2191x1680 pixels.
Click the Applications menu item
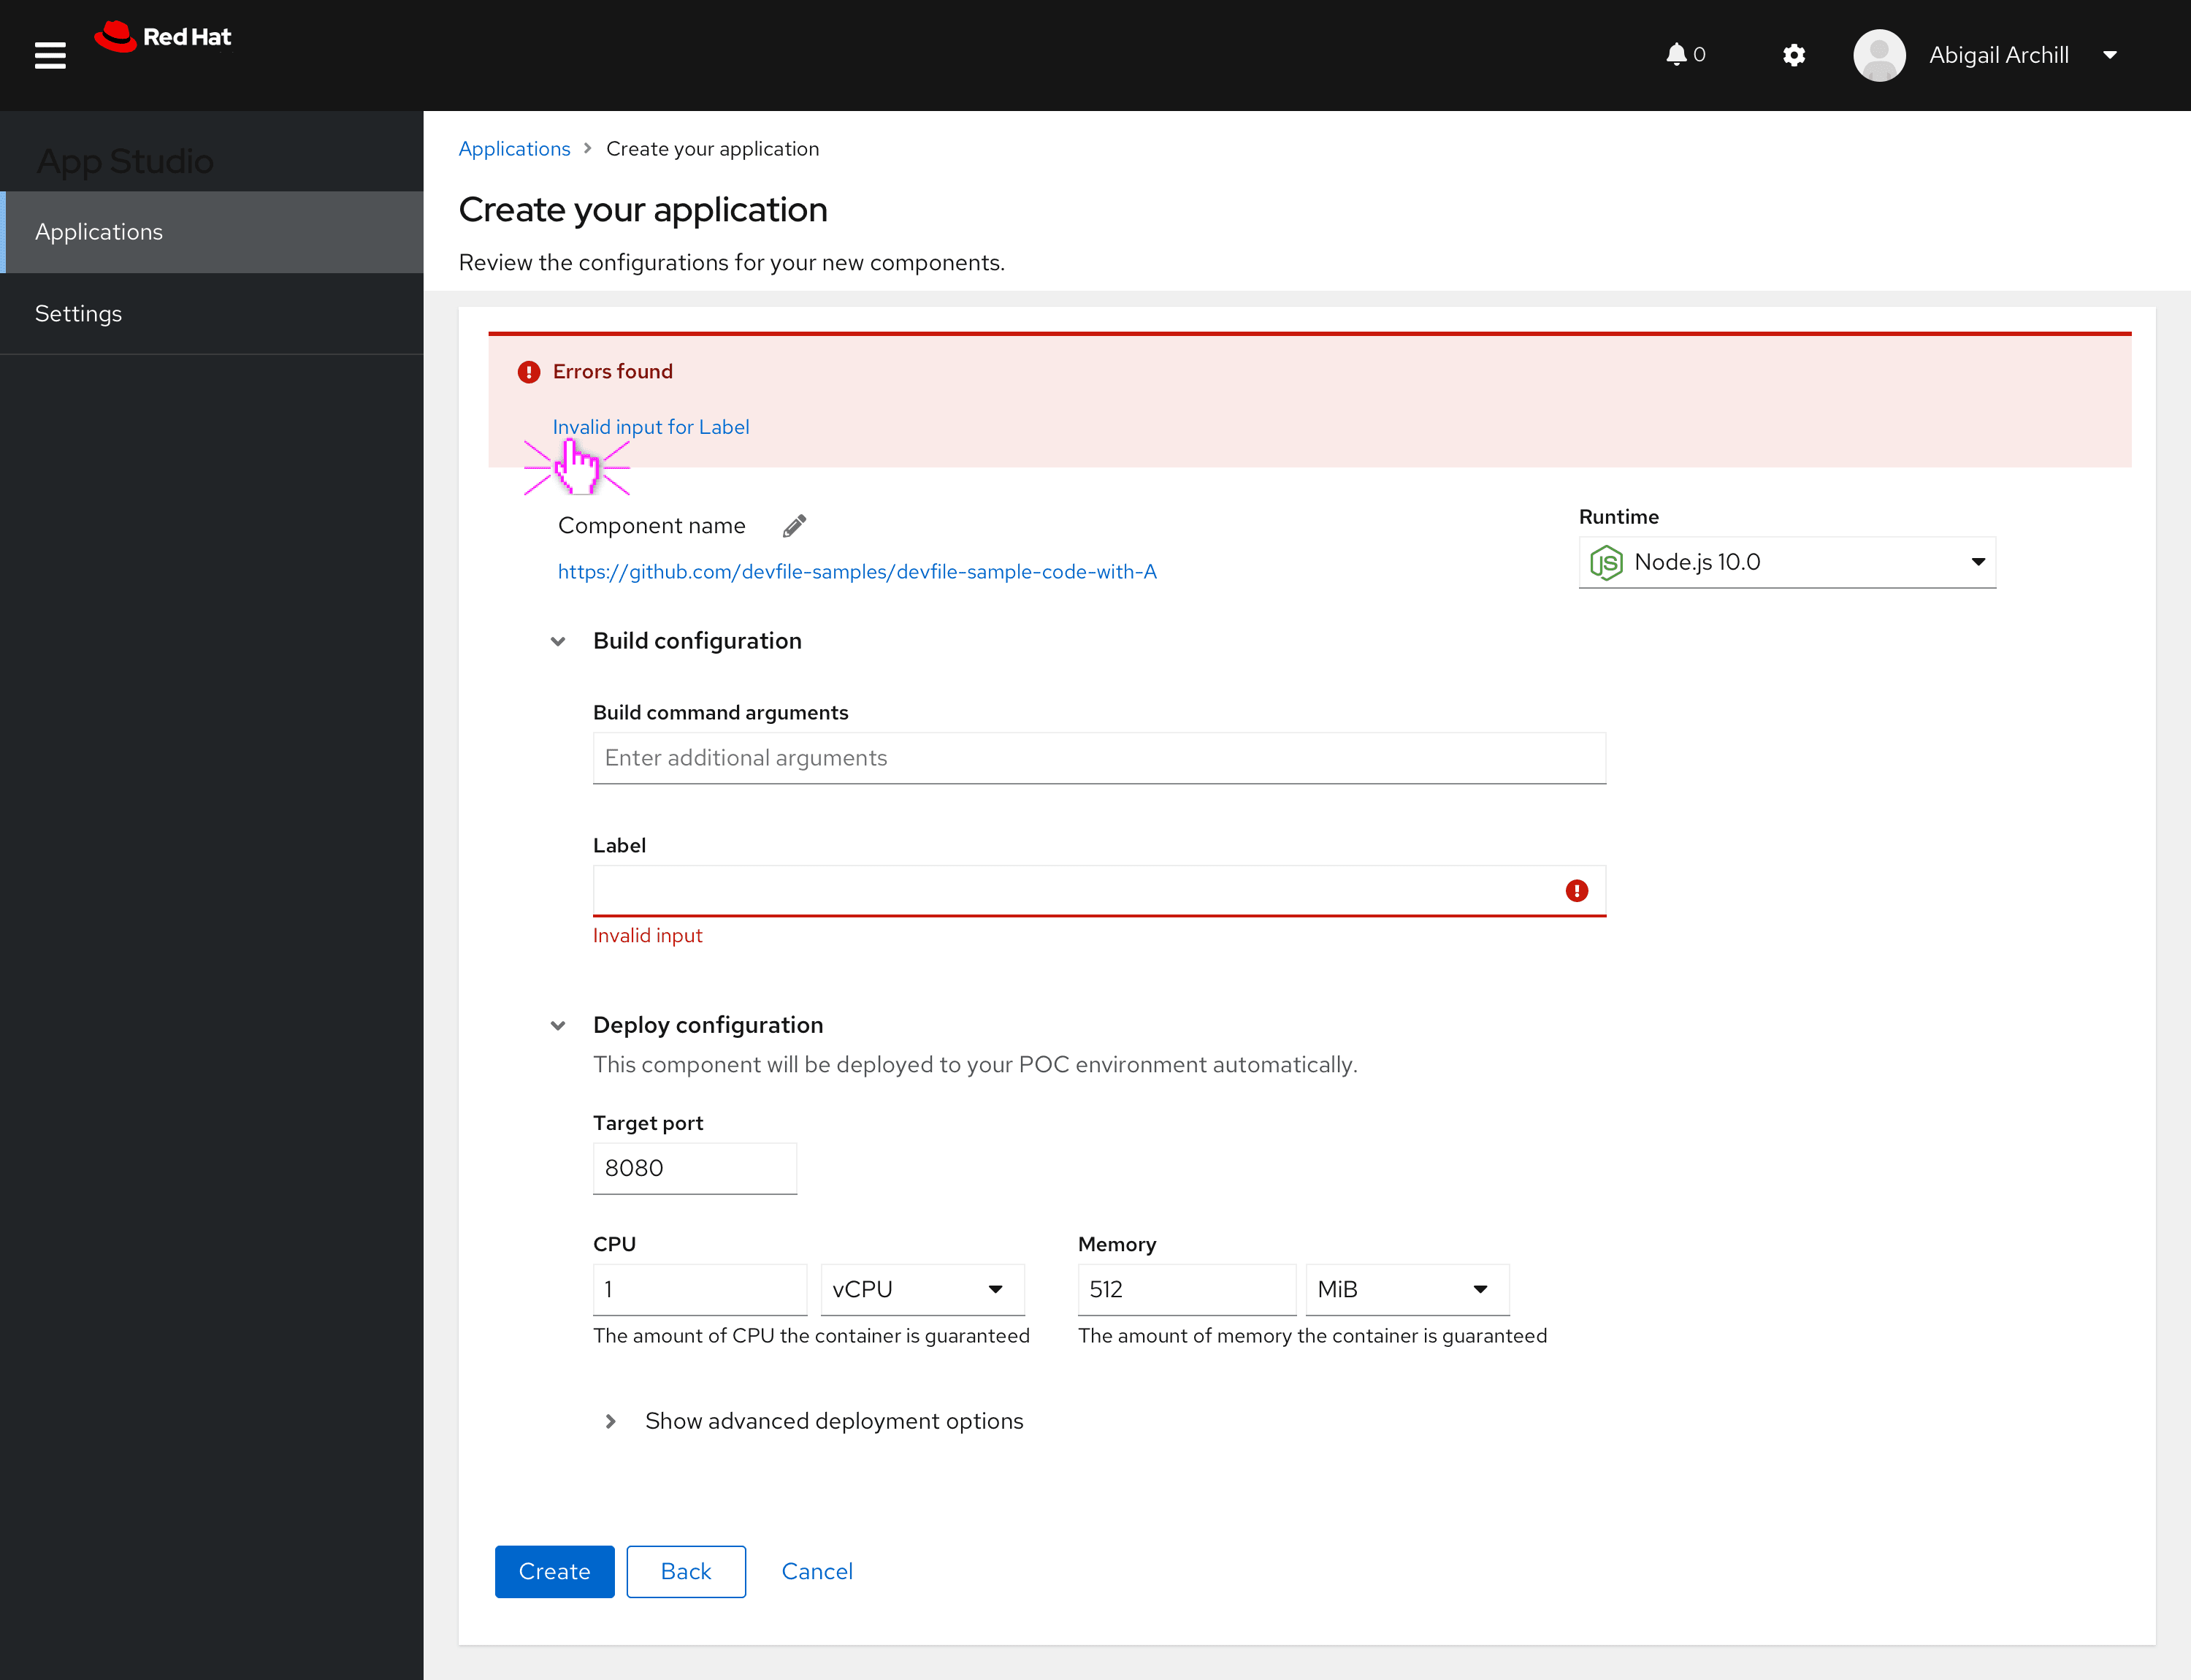(212, 231)
